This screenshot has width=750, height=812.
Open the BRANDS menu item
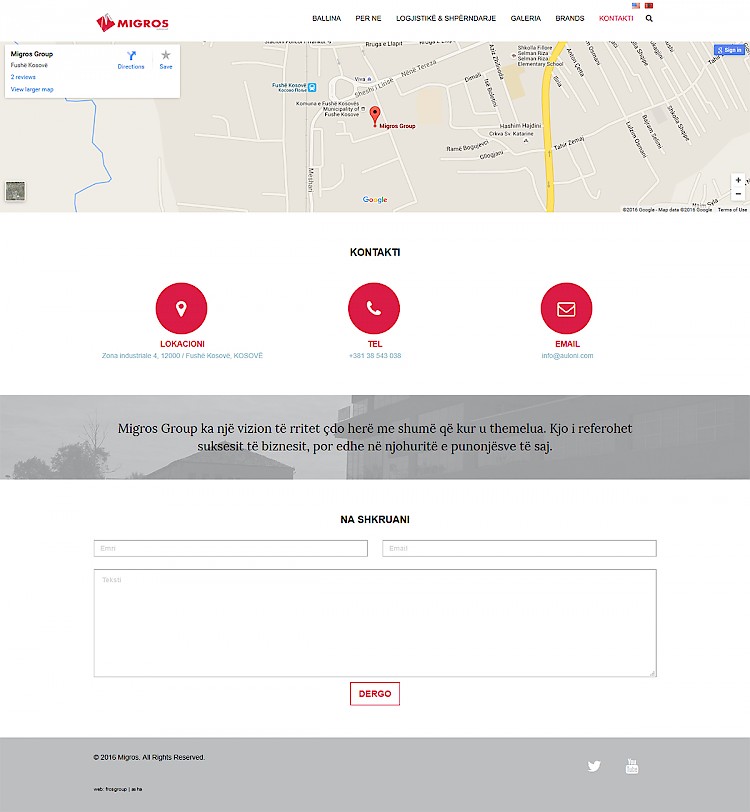[x=570, y=18]
